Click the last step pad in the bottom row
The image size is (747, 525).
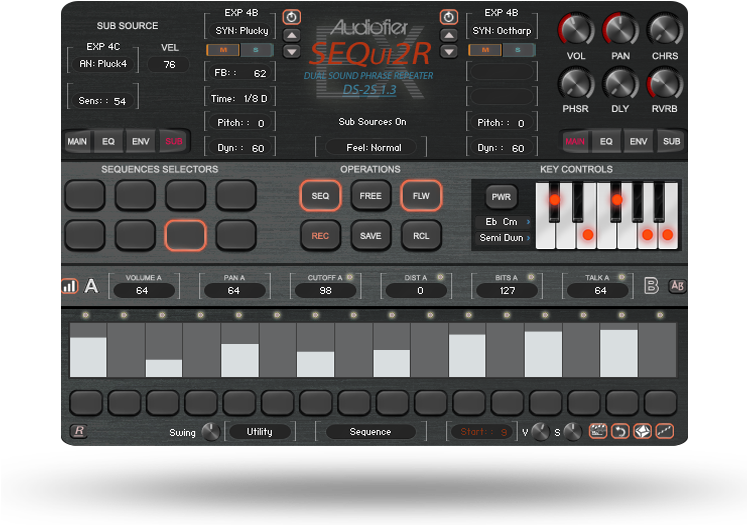click(x=660, y=403)
